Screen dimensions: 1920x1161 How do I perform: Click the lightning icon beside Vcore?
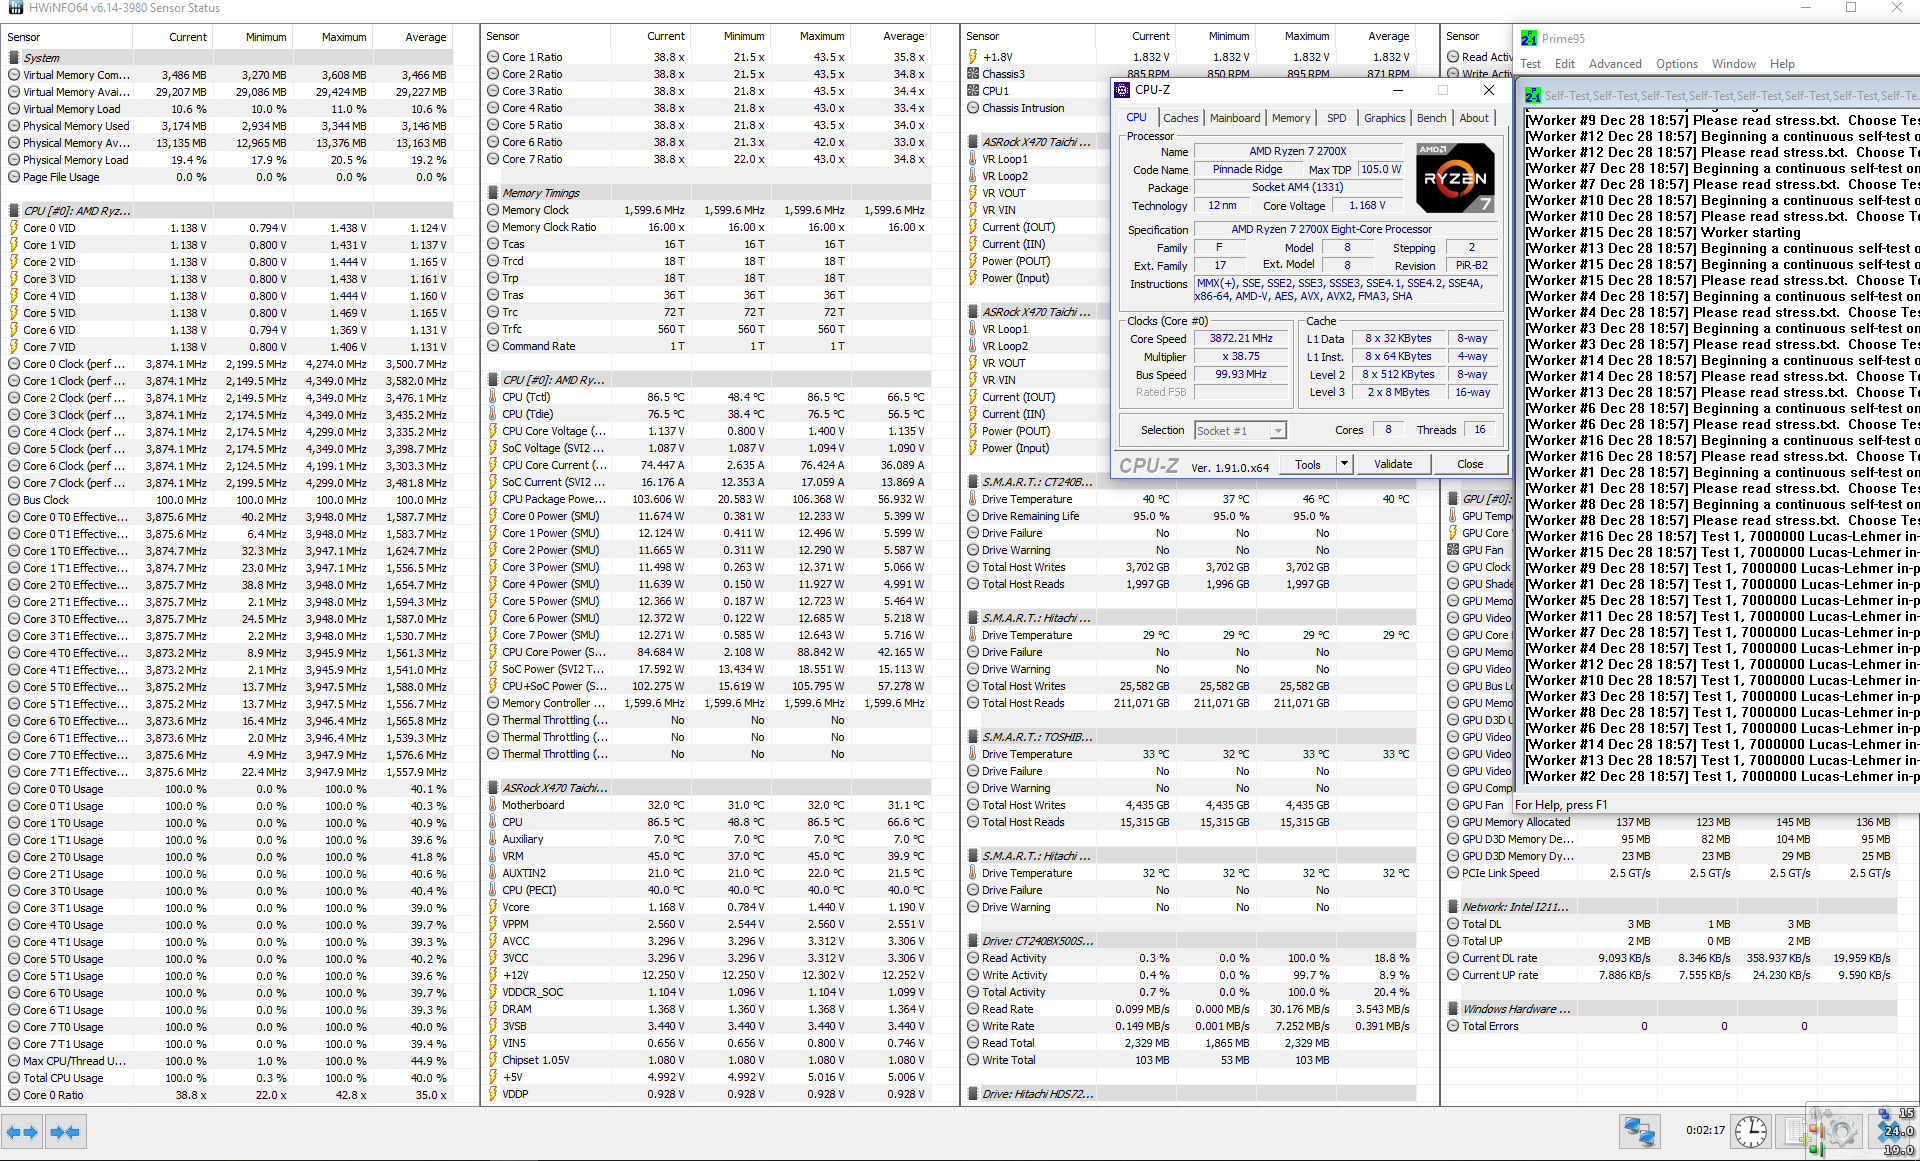[493, 907]
